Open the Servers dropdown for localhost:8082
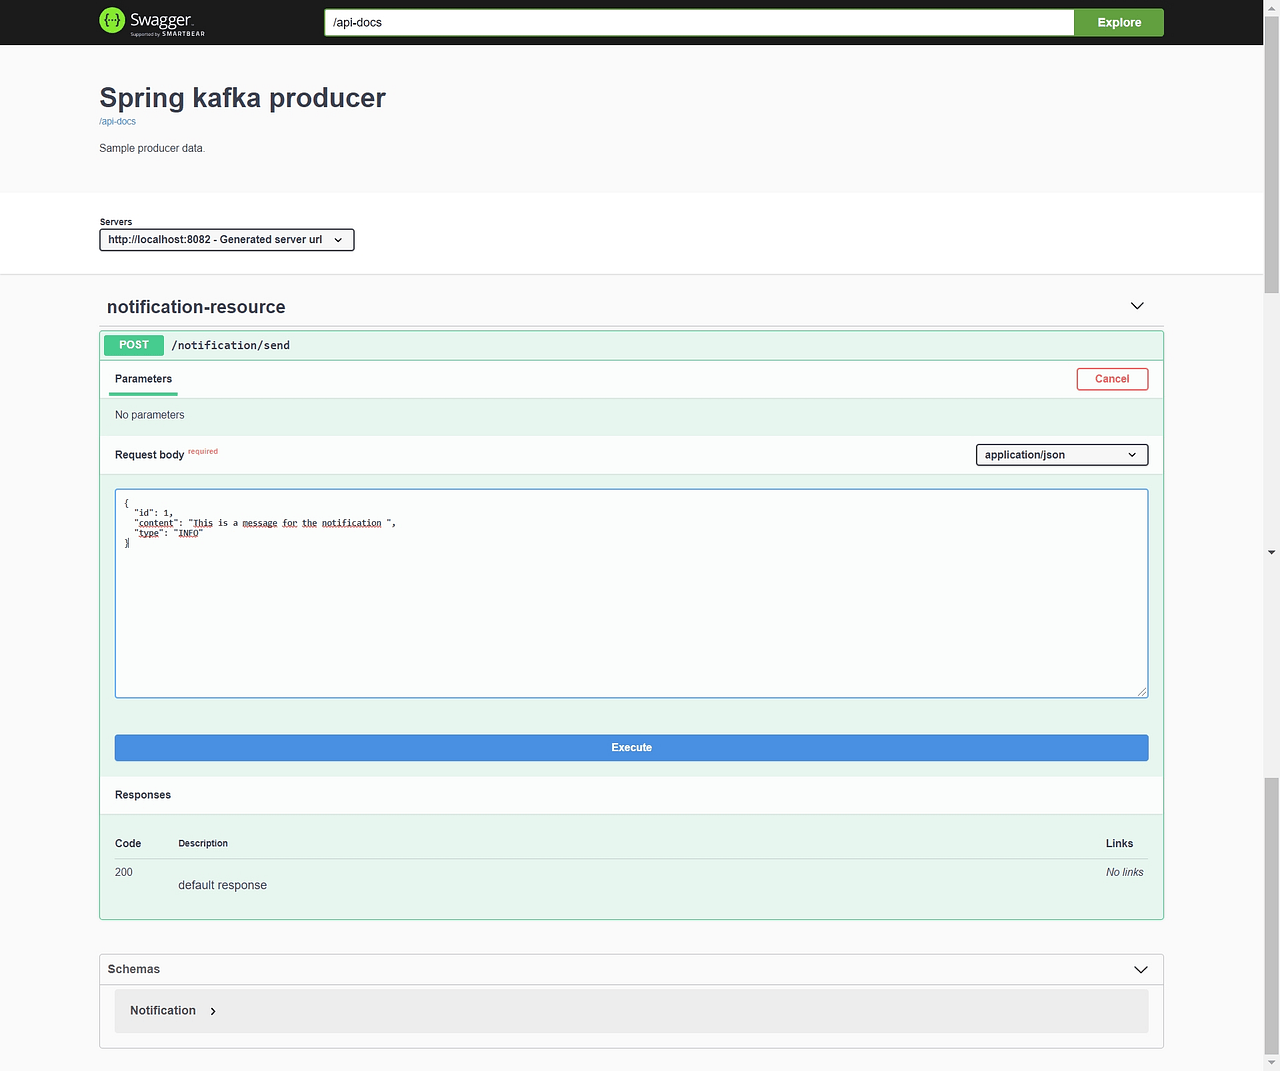 (x=227, y=240)
